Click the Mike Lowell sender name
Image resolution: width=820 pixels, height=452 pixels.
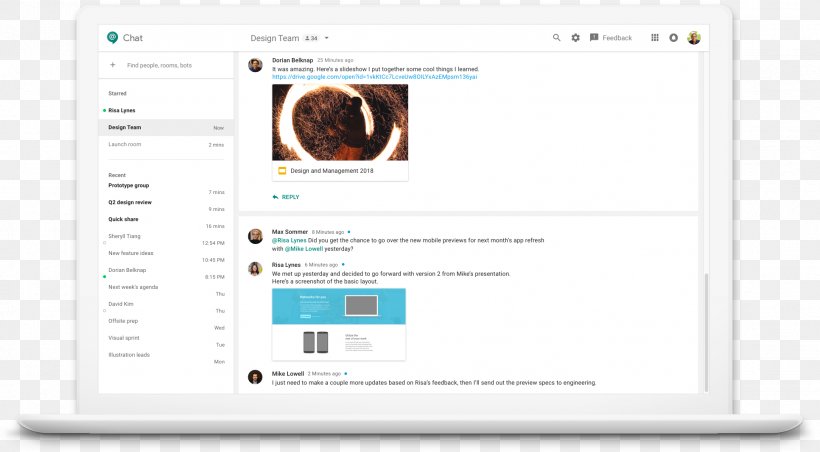288,374
